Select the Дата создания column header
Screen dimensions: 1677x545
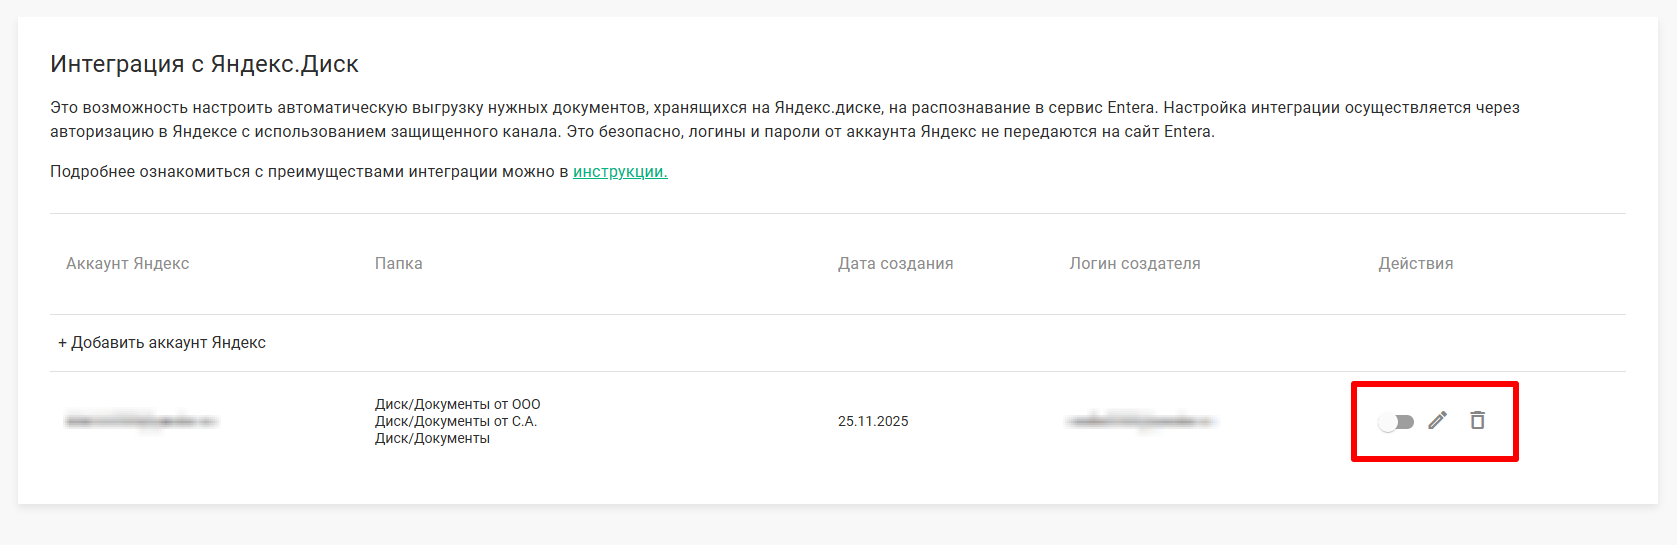coord(895,264)
